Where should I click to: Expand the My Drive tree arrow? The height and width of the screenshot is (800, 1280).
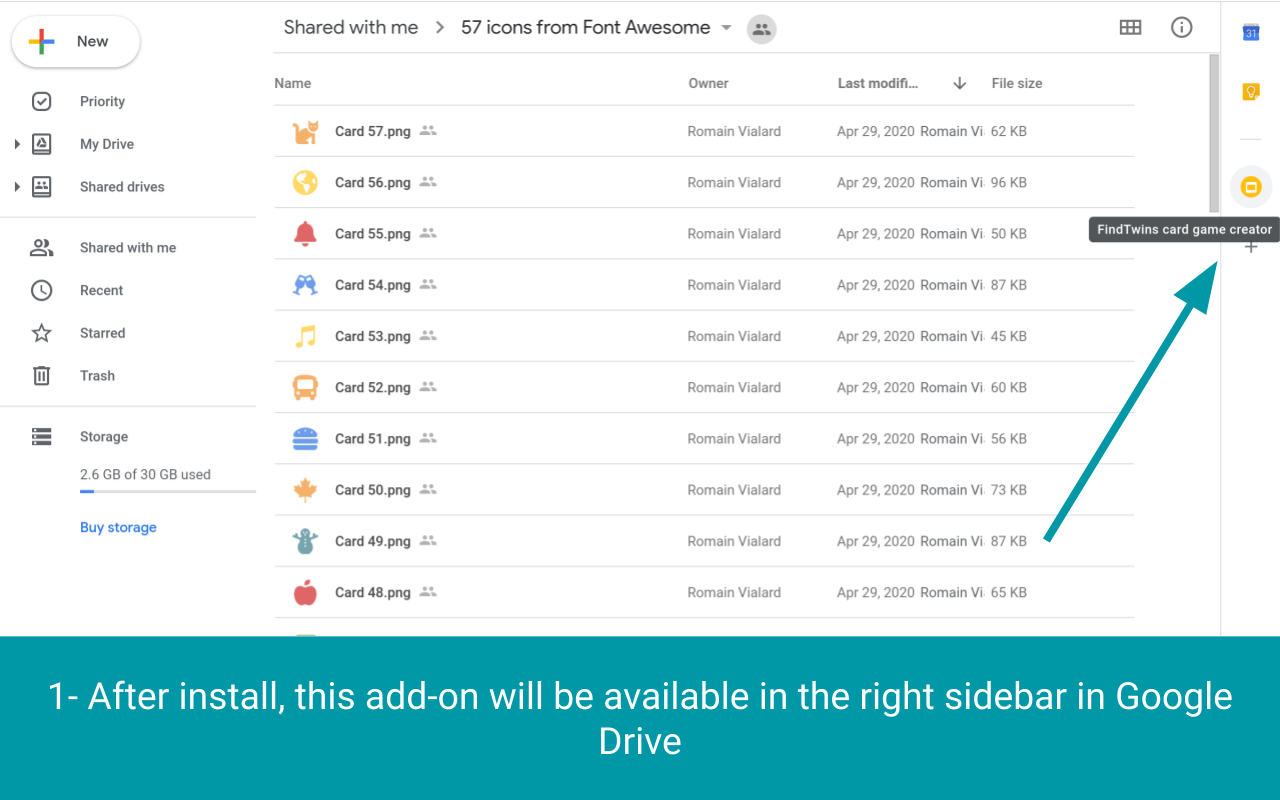17,144
